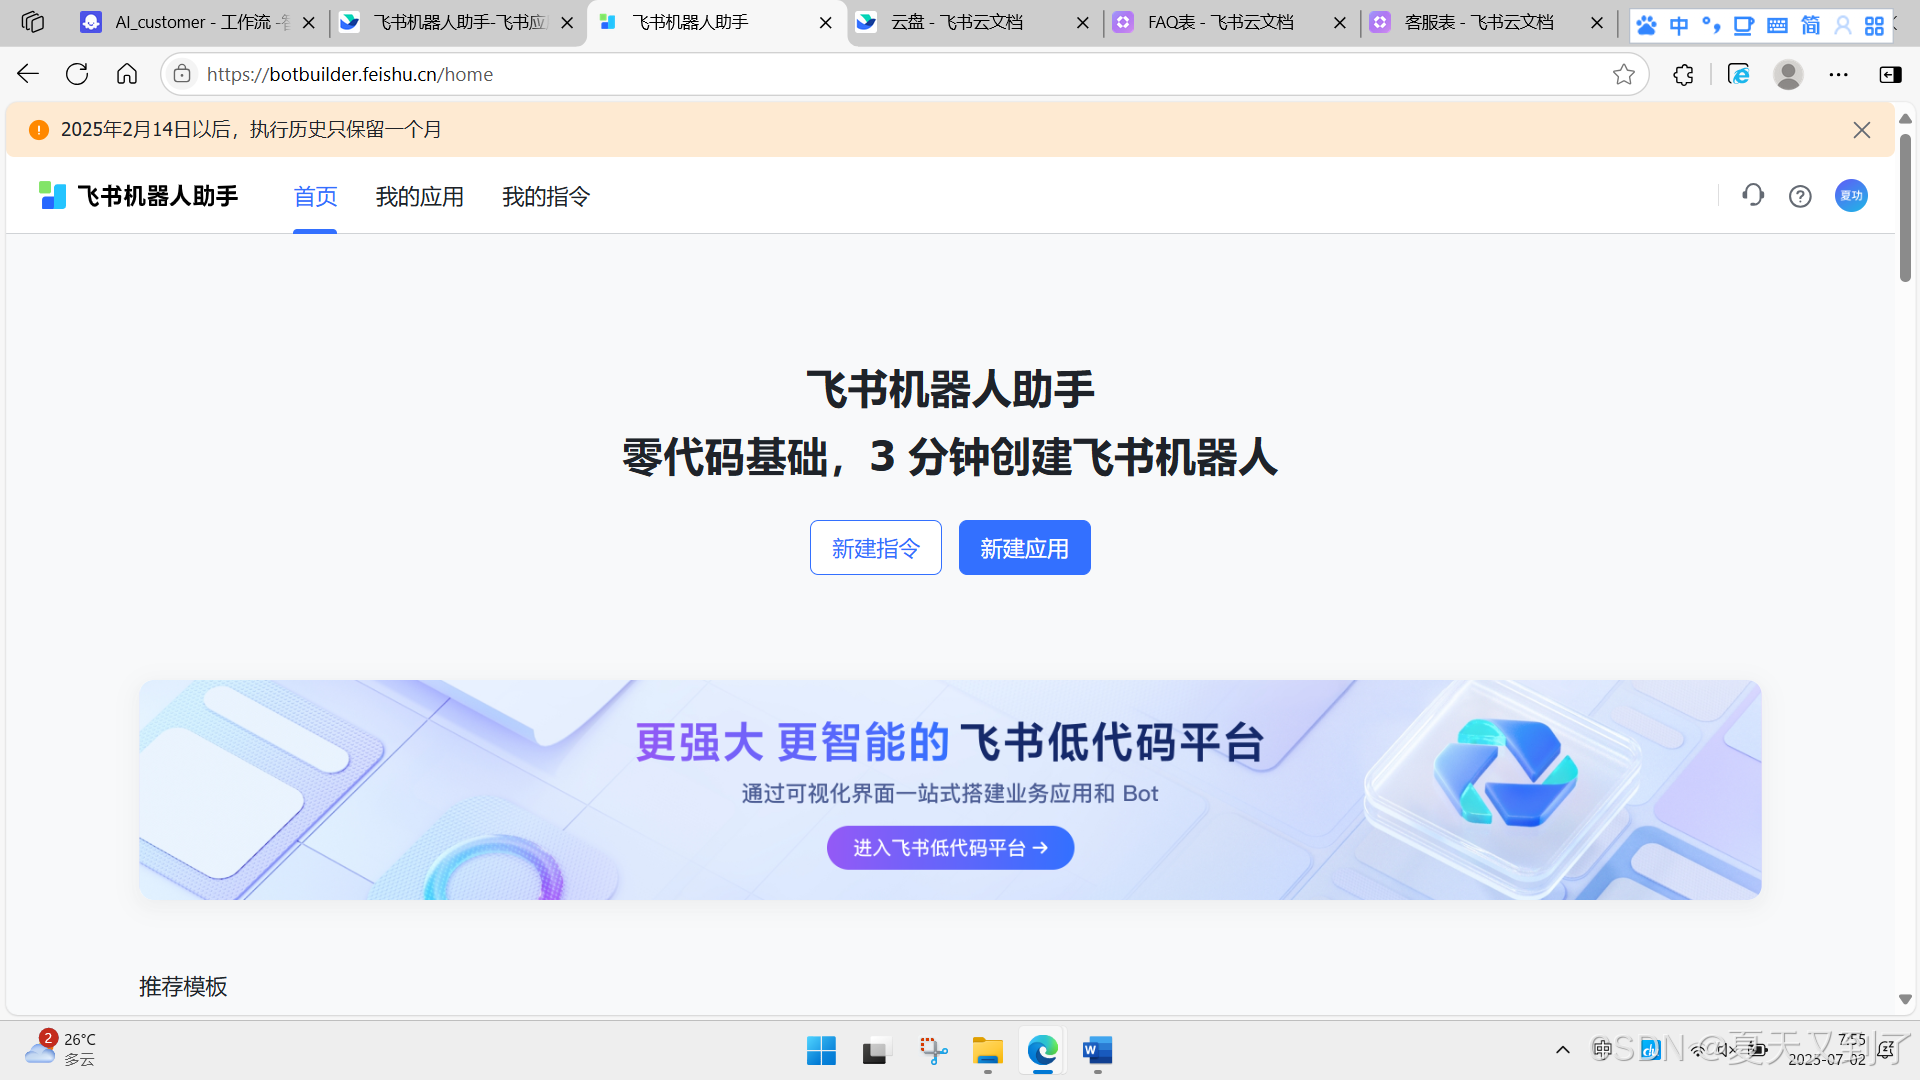
Task: Click the 新建应用 button
Action: tap(1024, 548)
